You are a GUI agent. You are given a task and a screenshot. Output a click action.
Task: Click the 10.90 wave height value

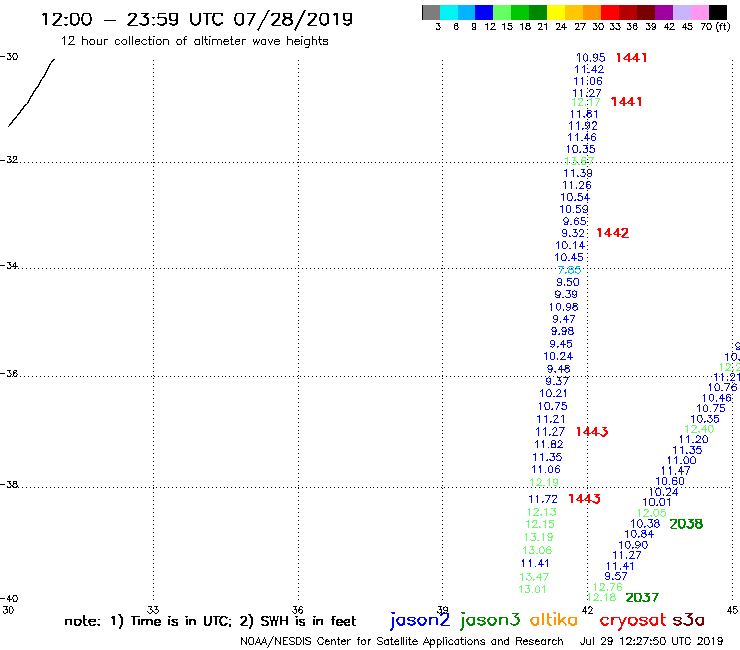point(633,545)
